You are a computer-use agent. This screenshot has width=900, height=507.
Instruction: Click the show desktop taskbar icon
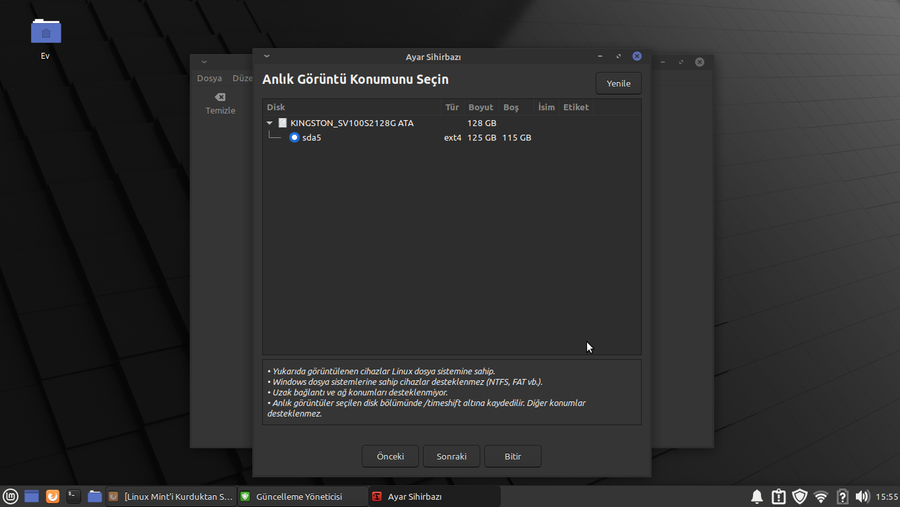tap(32, 497)
